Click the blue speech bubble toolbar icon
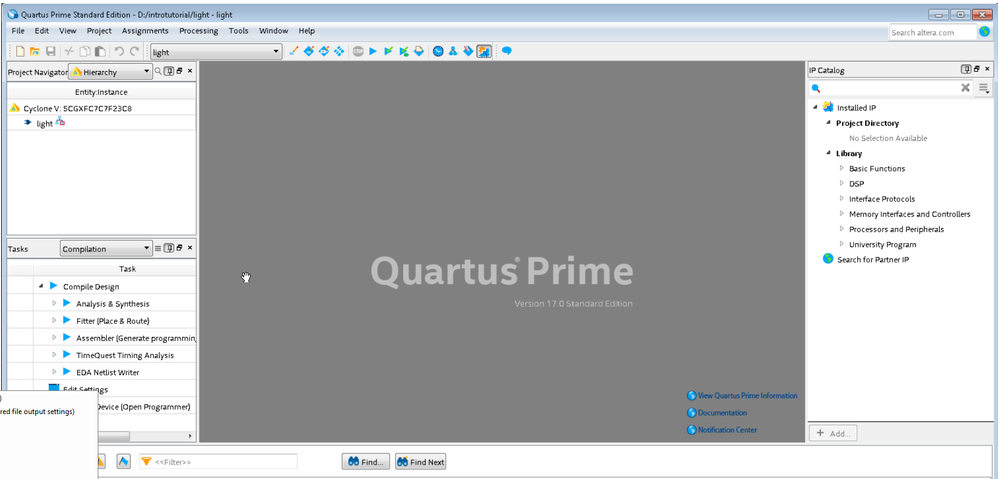 tap(507, 52)
